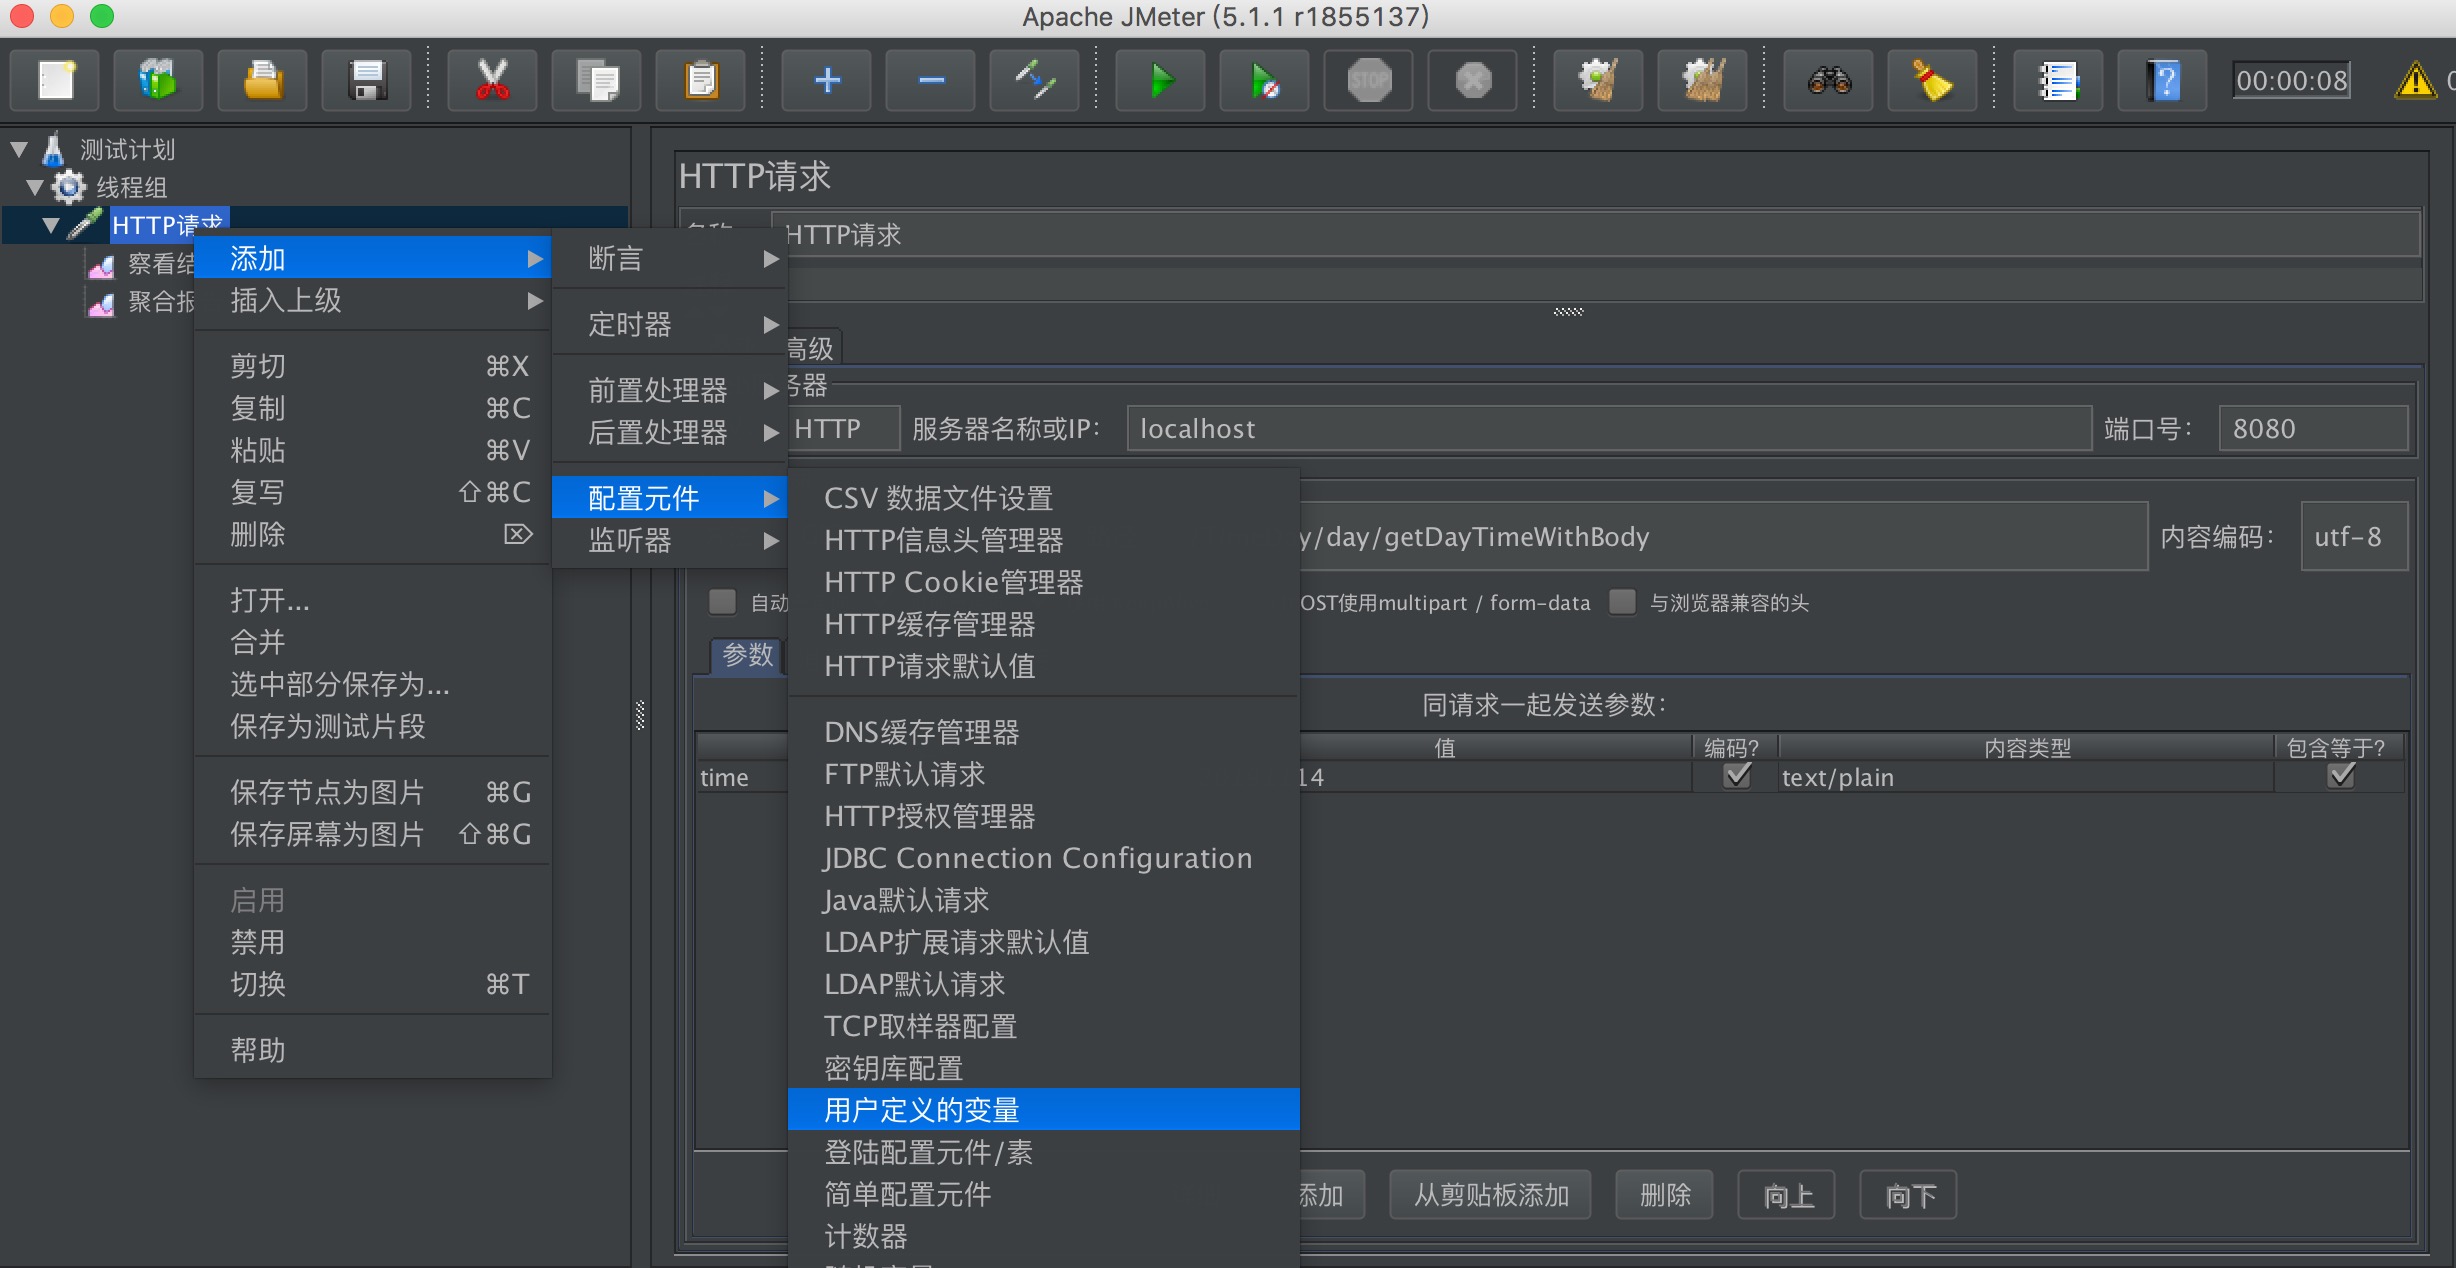The width and height of the screenshot is (2456, 1268).
Task: Click the 向下 button
Action: point(1909,1195)
